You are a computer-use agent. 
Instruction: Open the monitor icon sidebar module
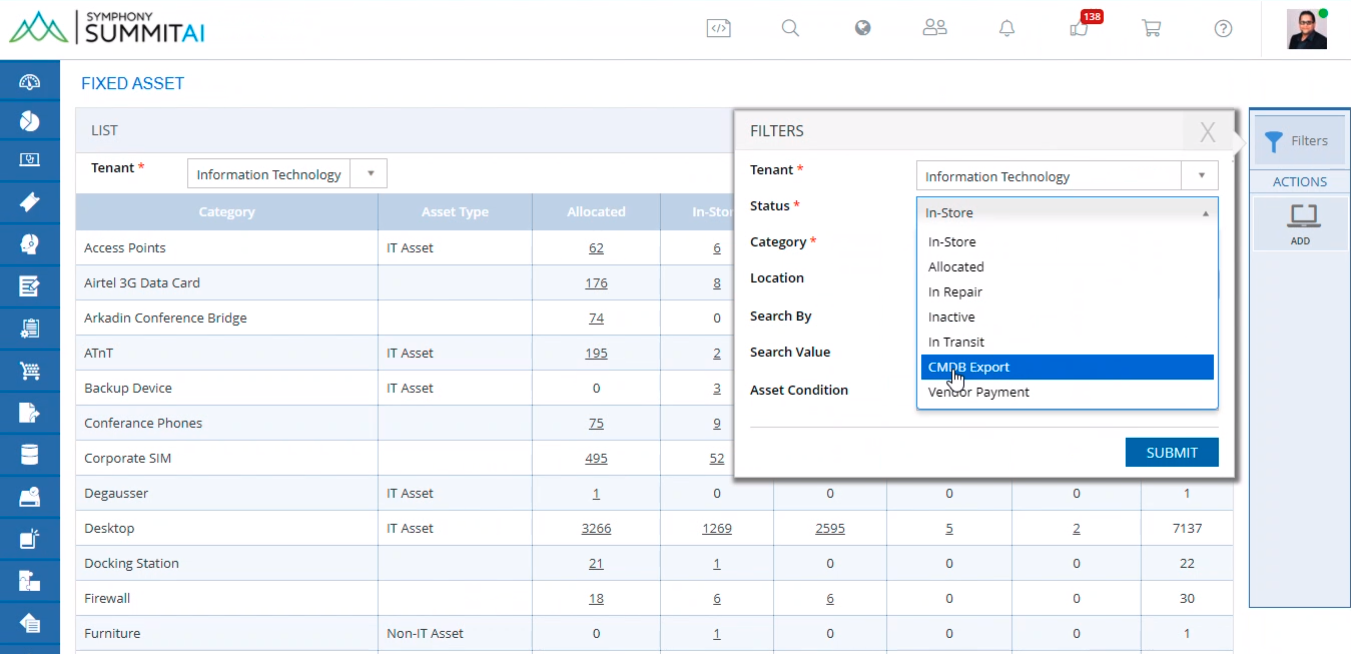[29, 159]
